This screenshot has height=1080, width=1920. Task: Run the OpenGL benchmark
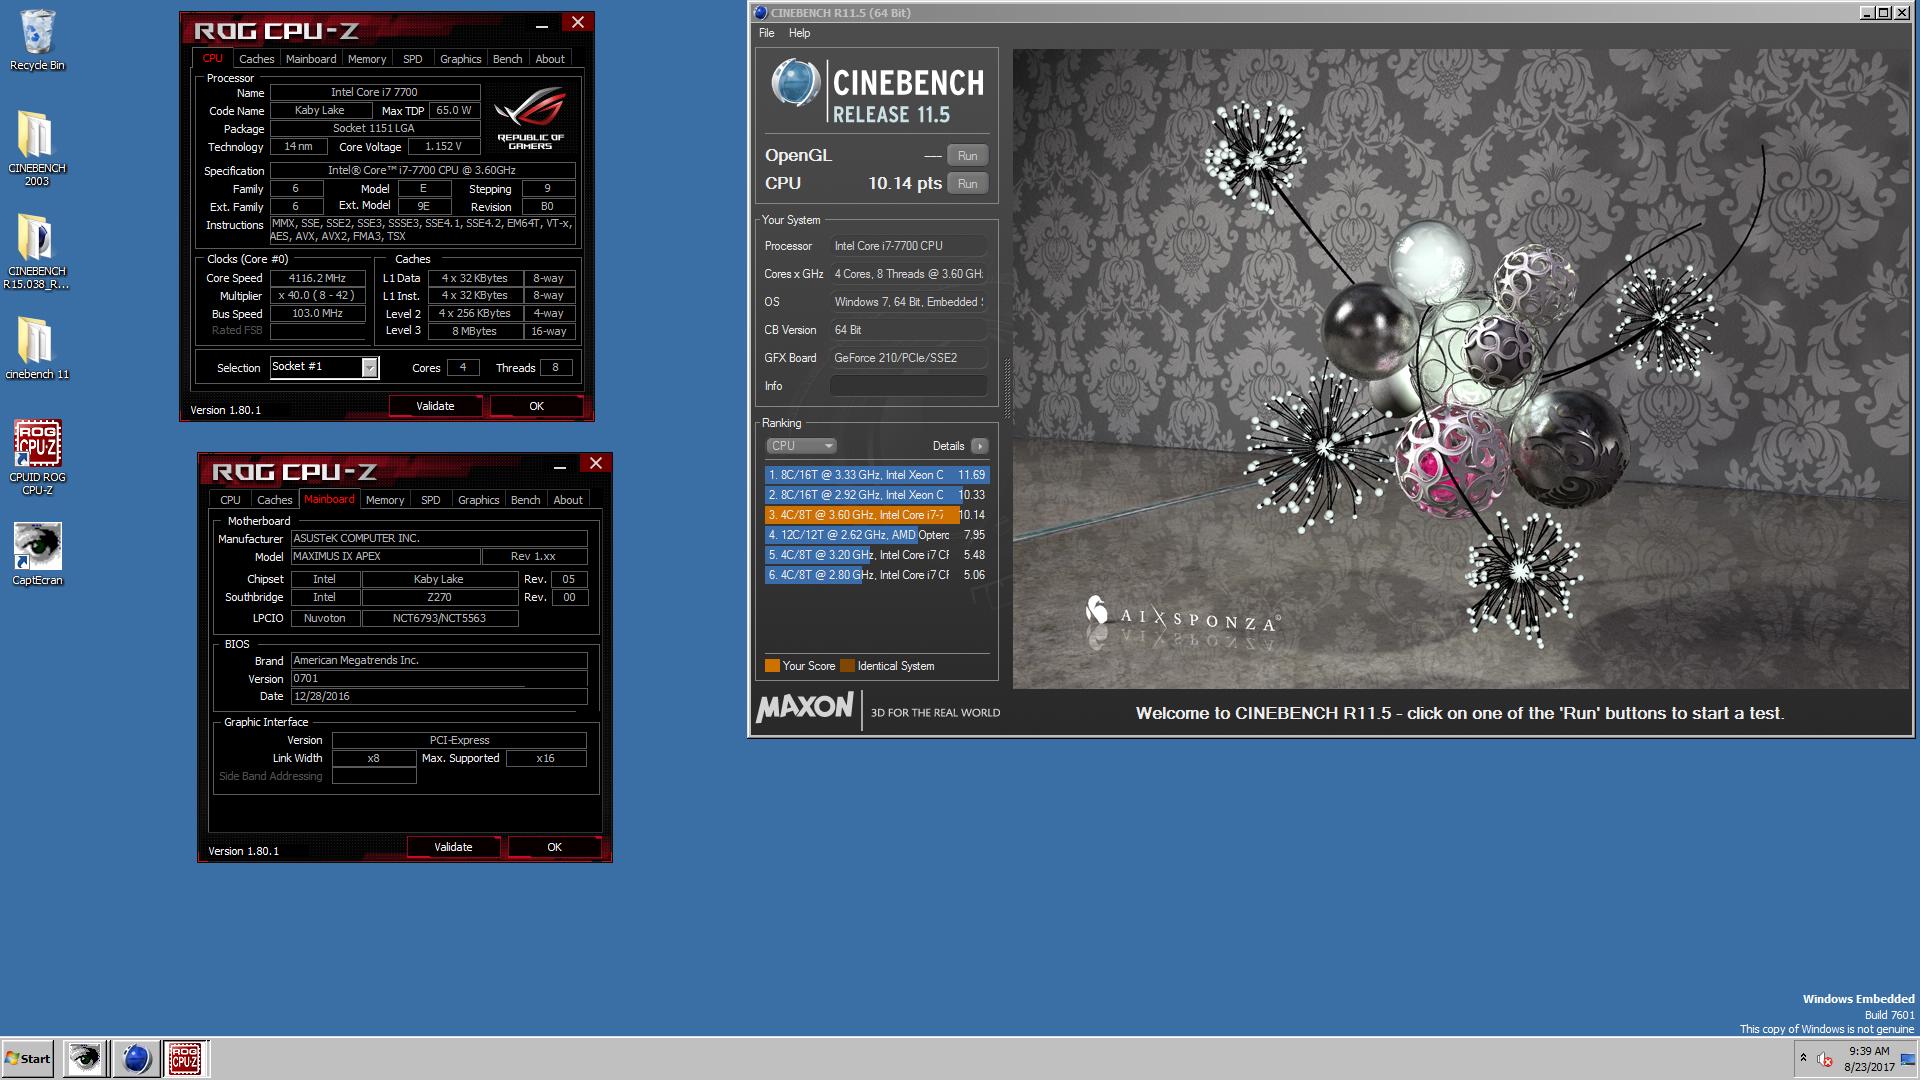[967, 156]
